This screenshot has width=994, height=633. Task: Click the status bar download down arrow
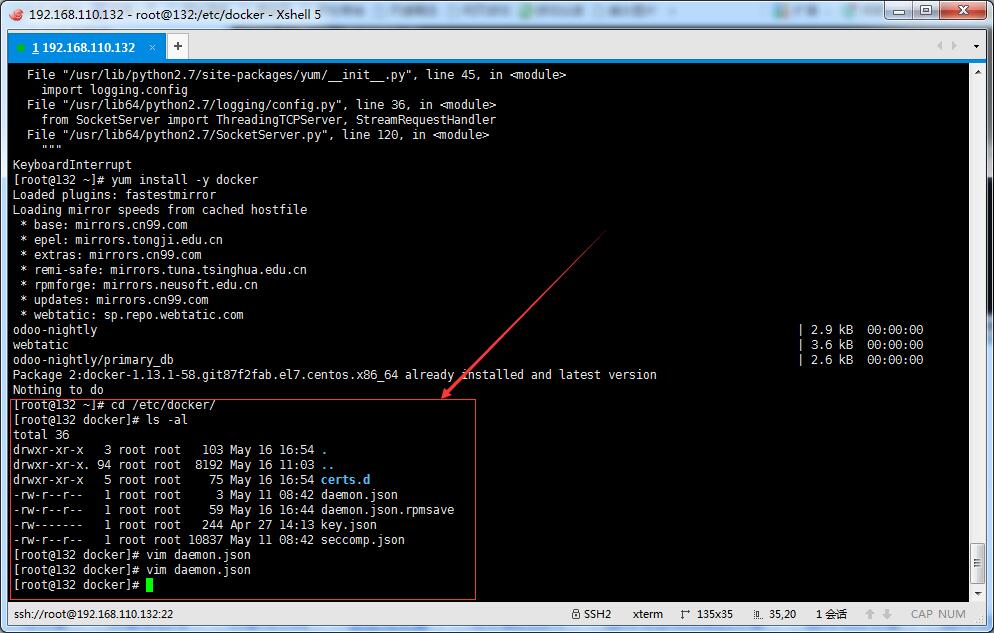pos(887,614)
